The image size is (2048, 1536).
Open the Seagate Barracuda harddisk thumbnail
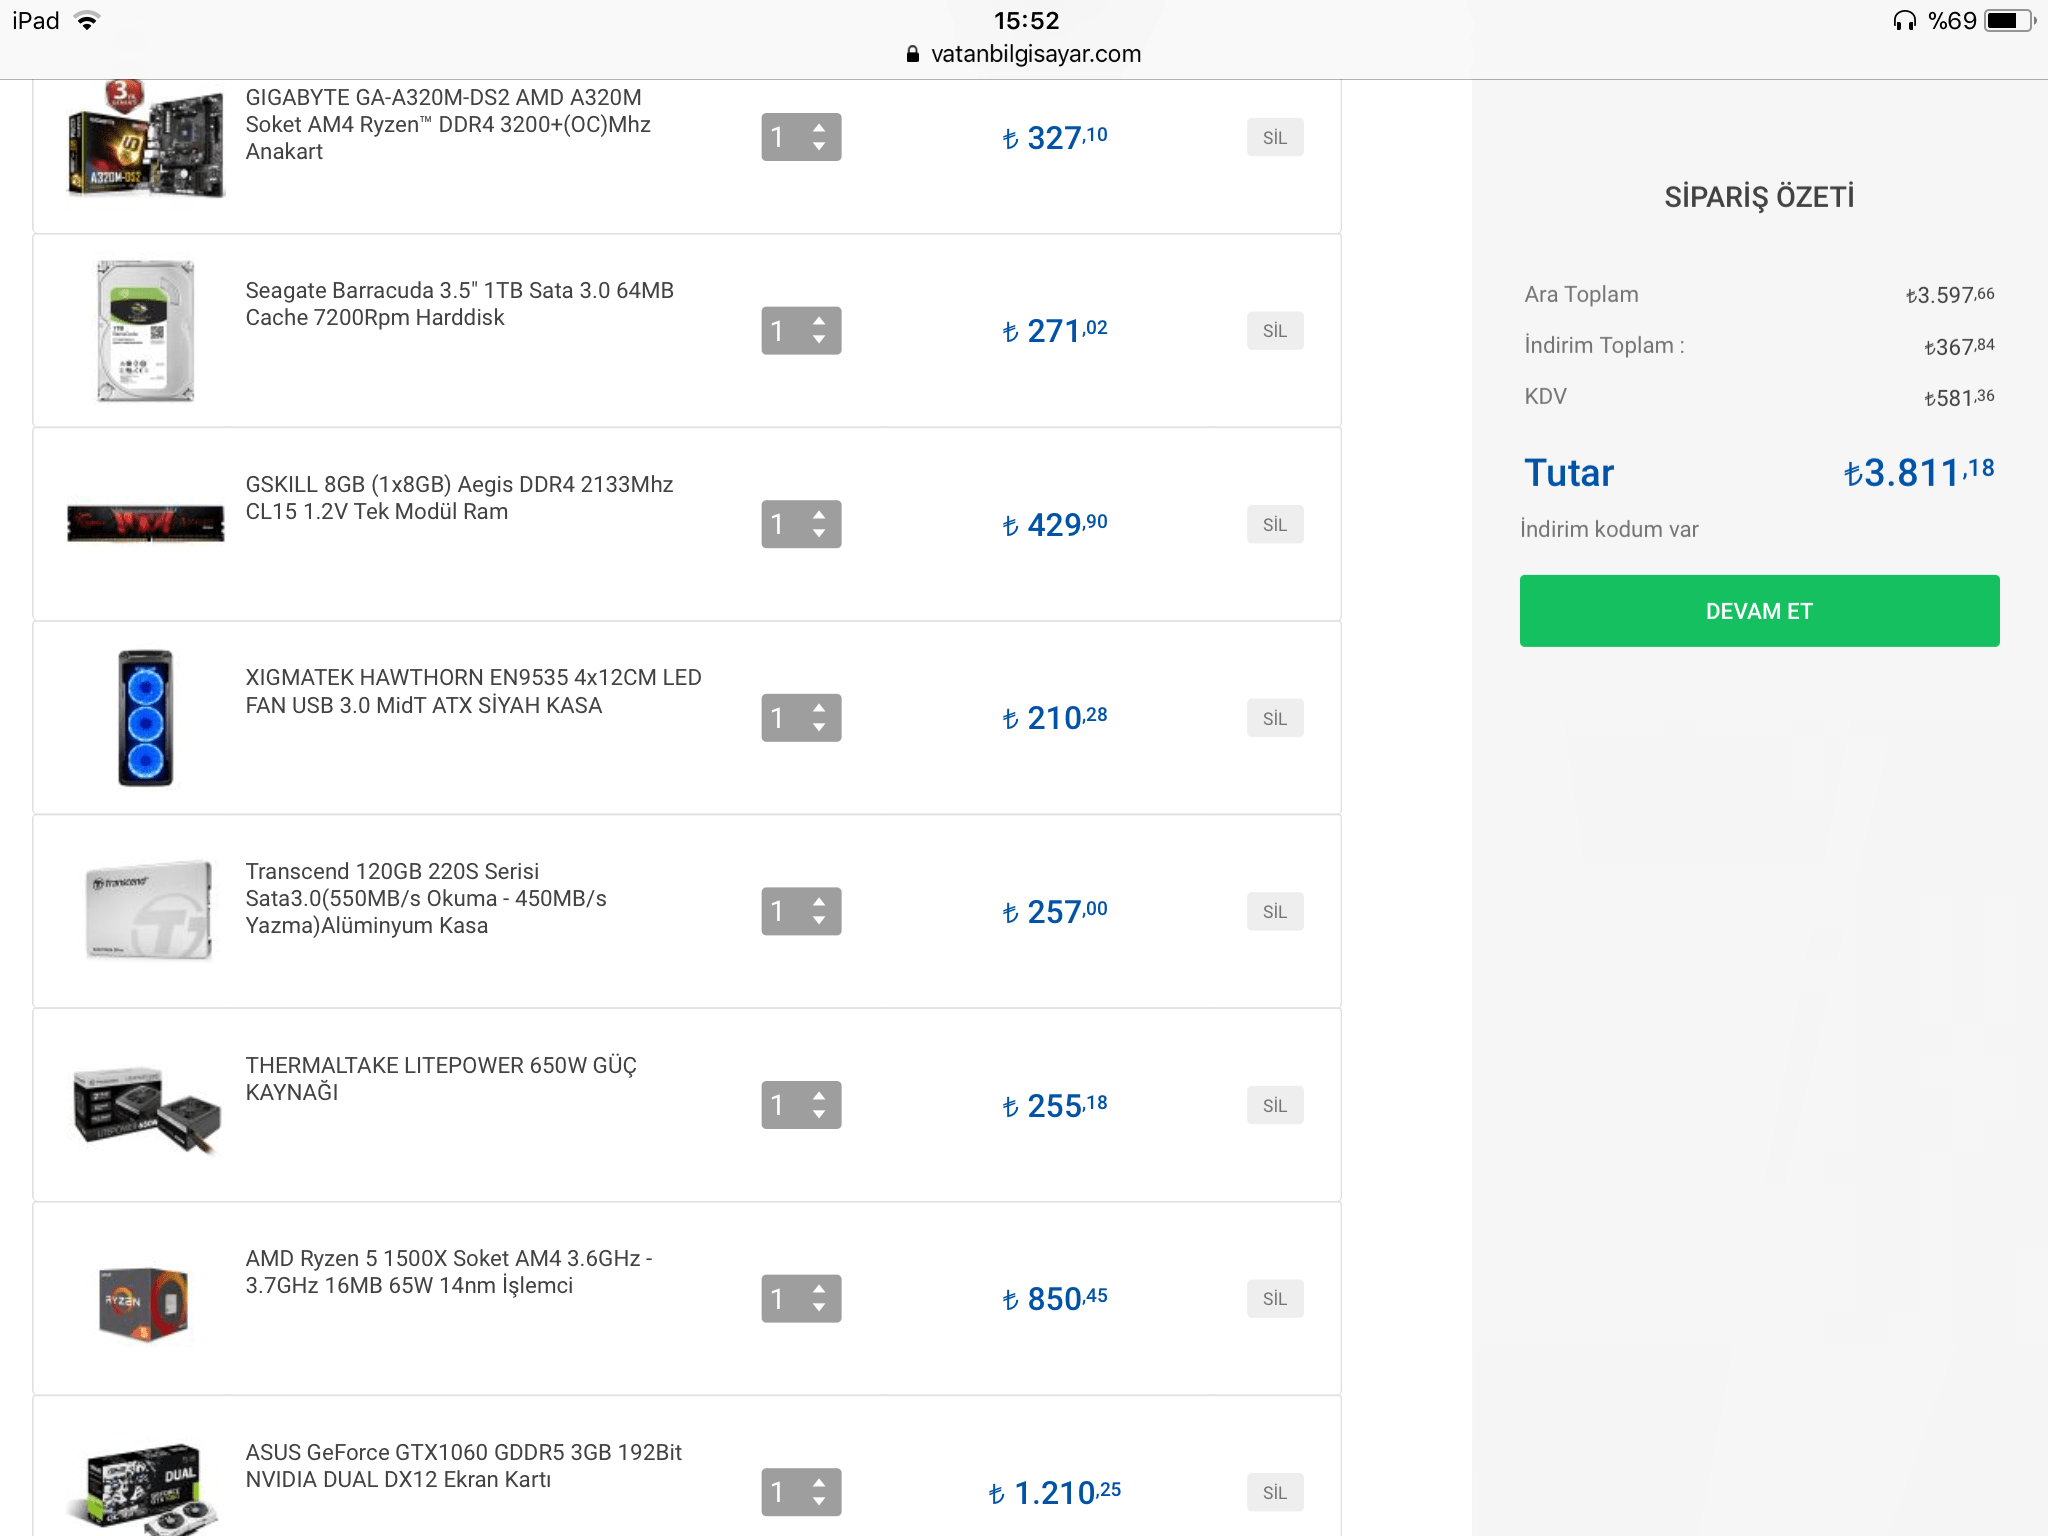pyautogui.click(x=146, y=330)
